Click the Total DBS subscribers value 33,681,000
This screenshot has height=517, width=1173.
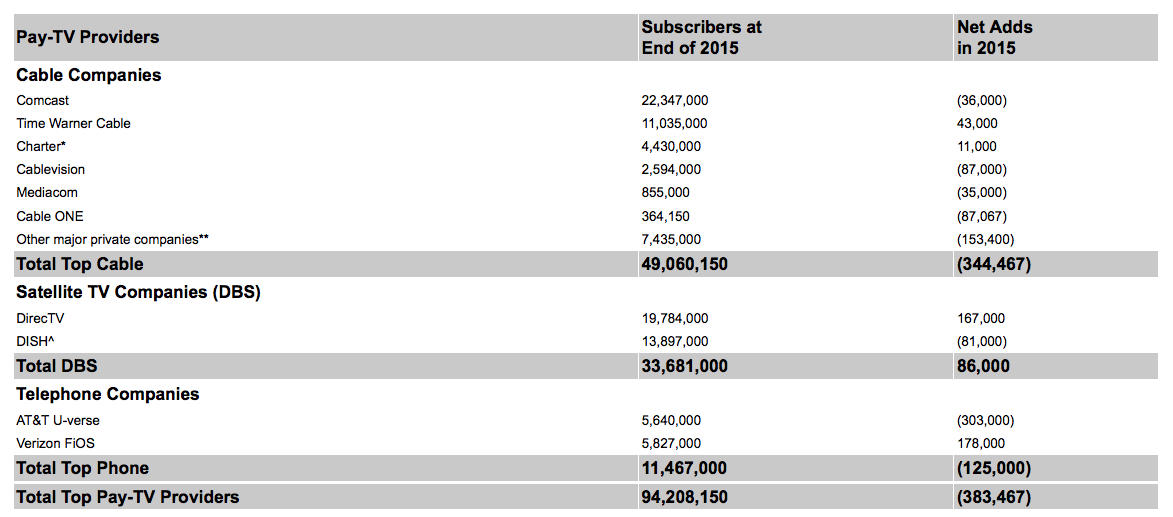point(684,366)
